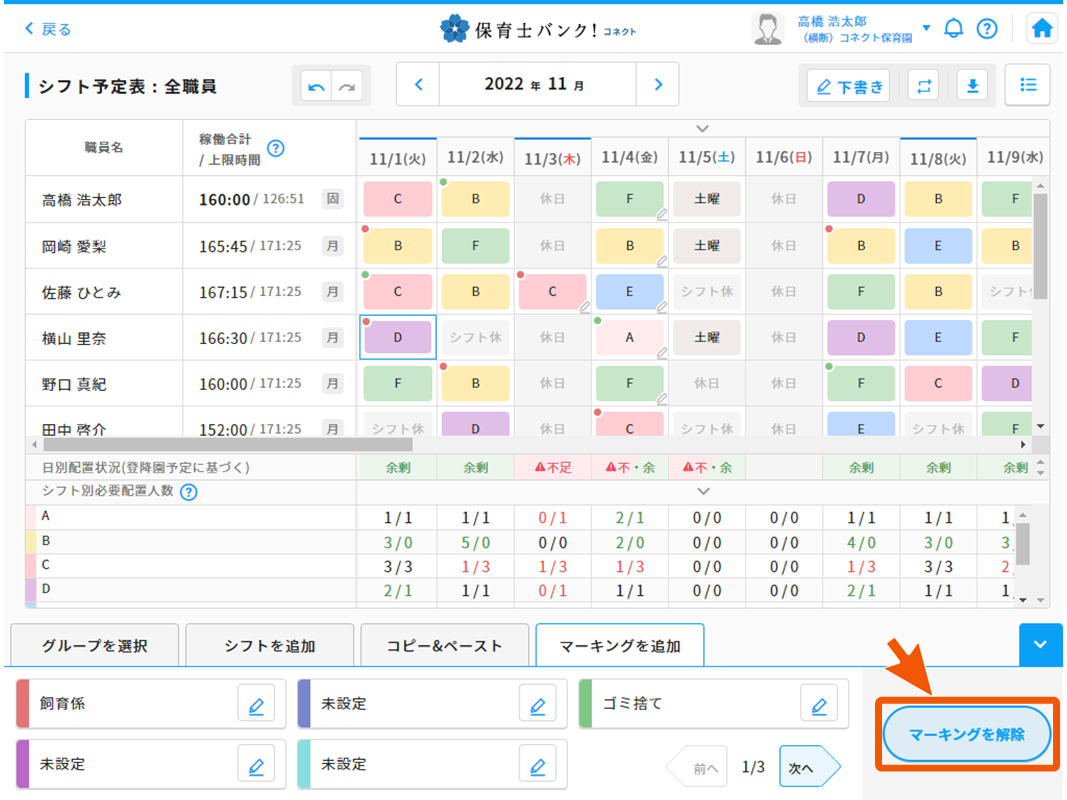
Task: Click the download icon button
Action: (971, 86)
